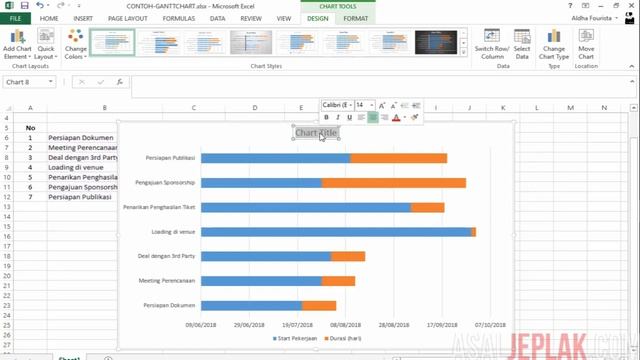The width and height of the screenshot is (640, 360).
Task: Decrease font size in the mini toolbar
Action: pyautogui.click(x=393, y=106)
